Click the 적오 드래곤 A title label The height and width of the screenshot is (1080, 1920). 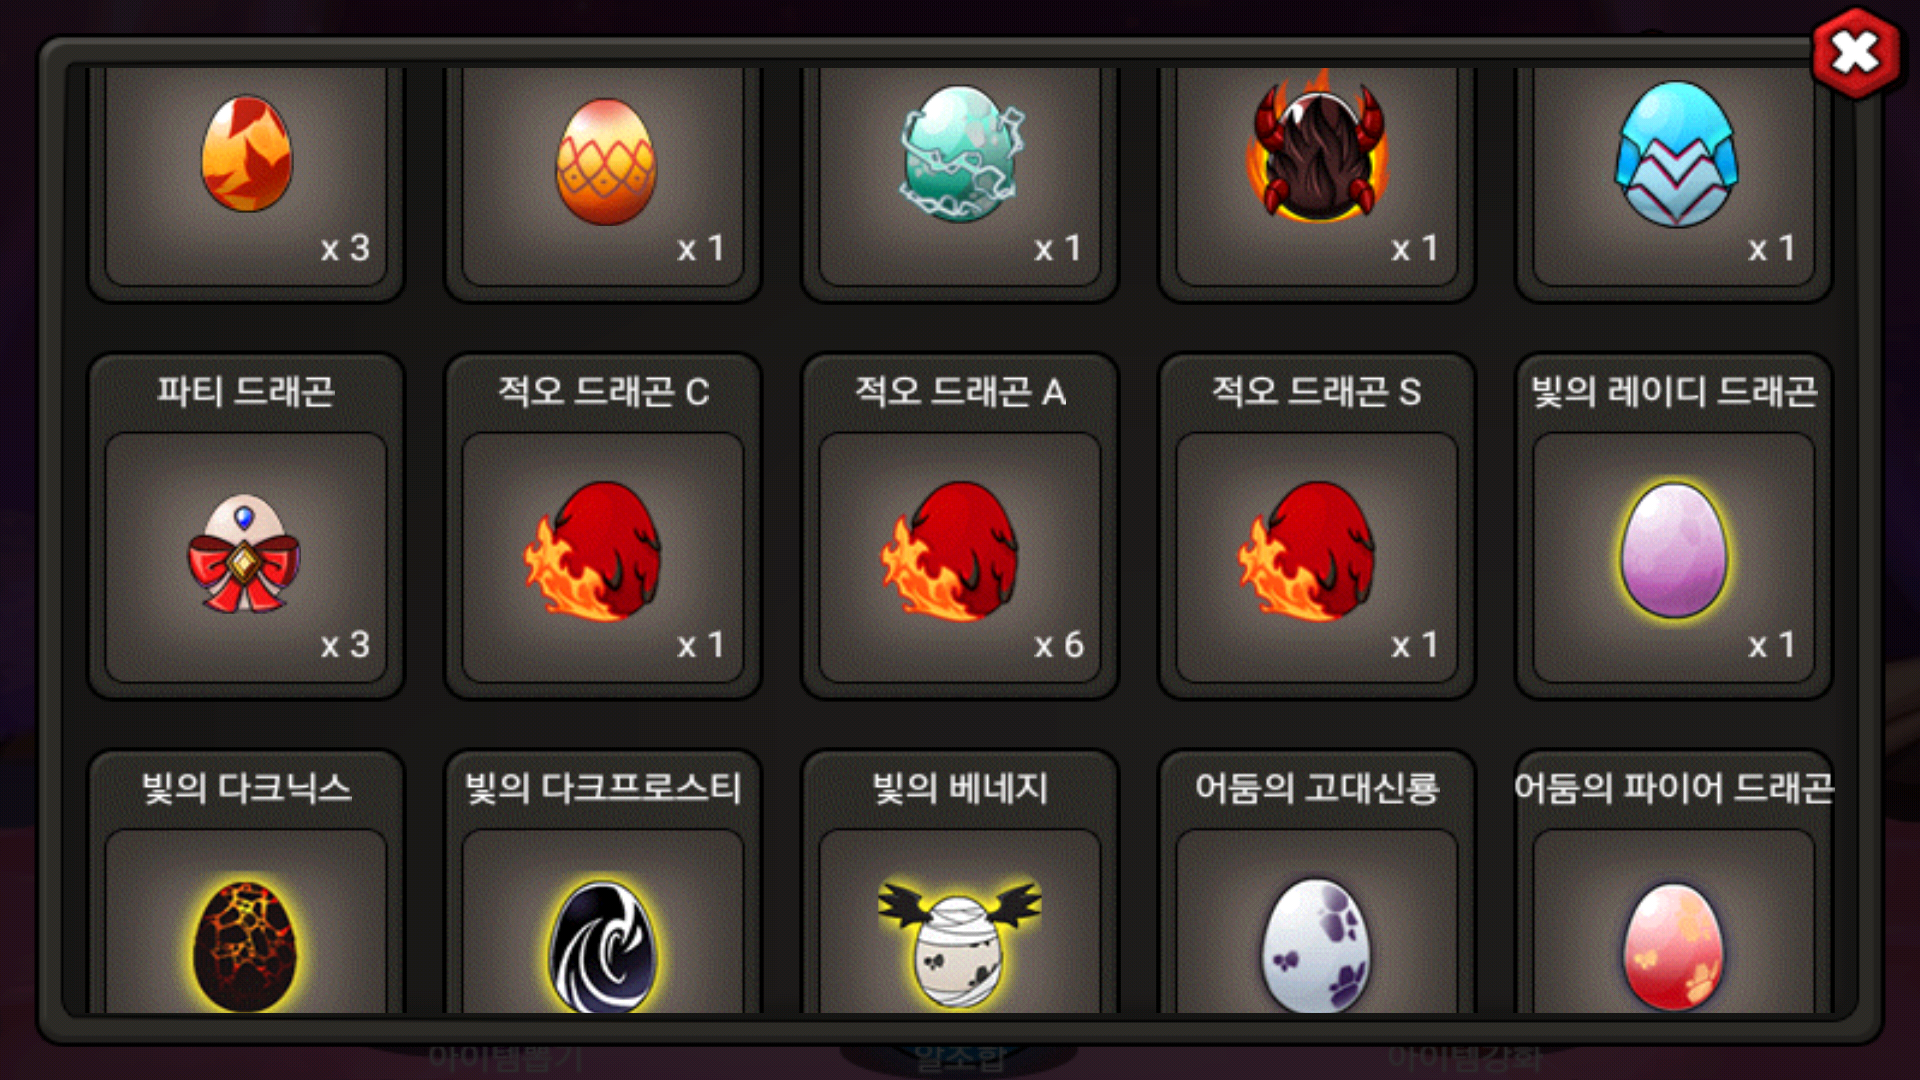pos(960,391)
